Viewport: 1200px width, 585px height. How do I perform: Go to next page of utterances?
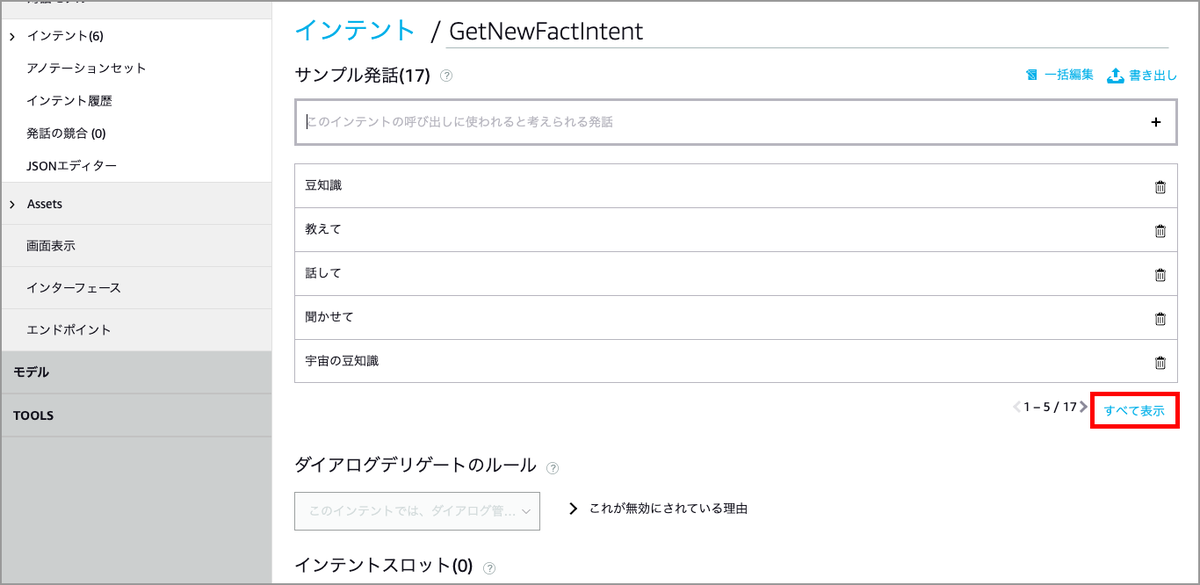pos(1083,407)
